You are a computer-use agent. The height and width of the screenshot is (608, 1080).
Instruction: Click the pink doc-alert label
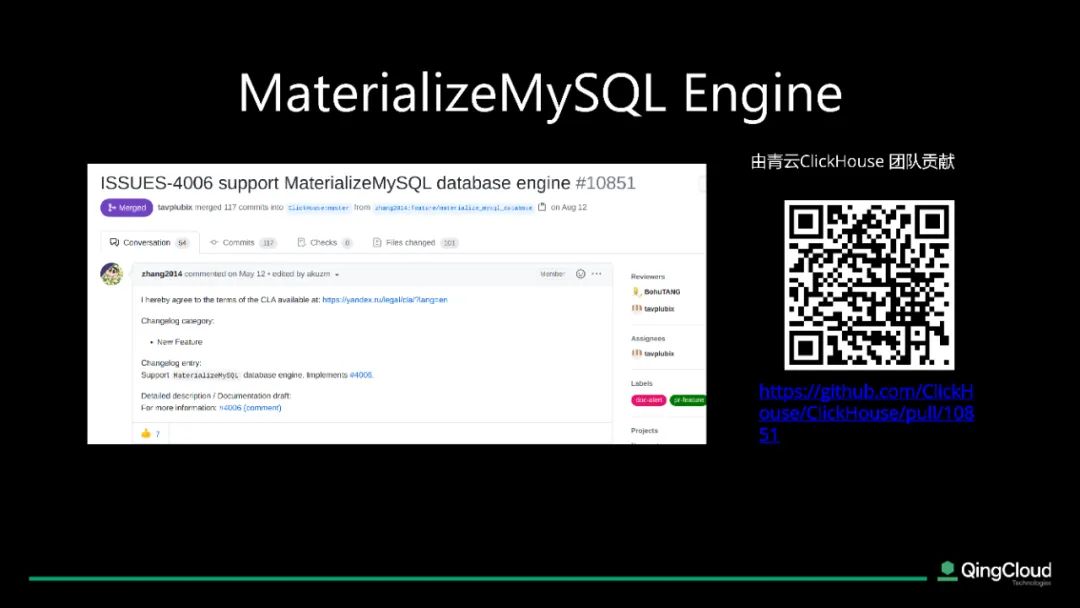(648, 399)
